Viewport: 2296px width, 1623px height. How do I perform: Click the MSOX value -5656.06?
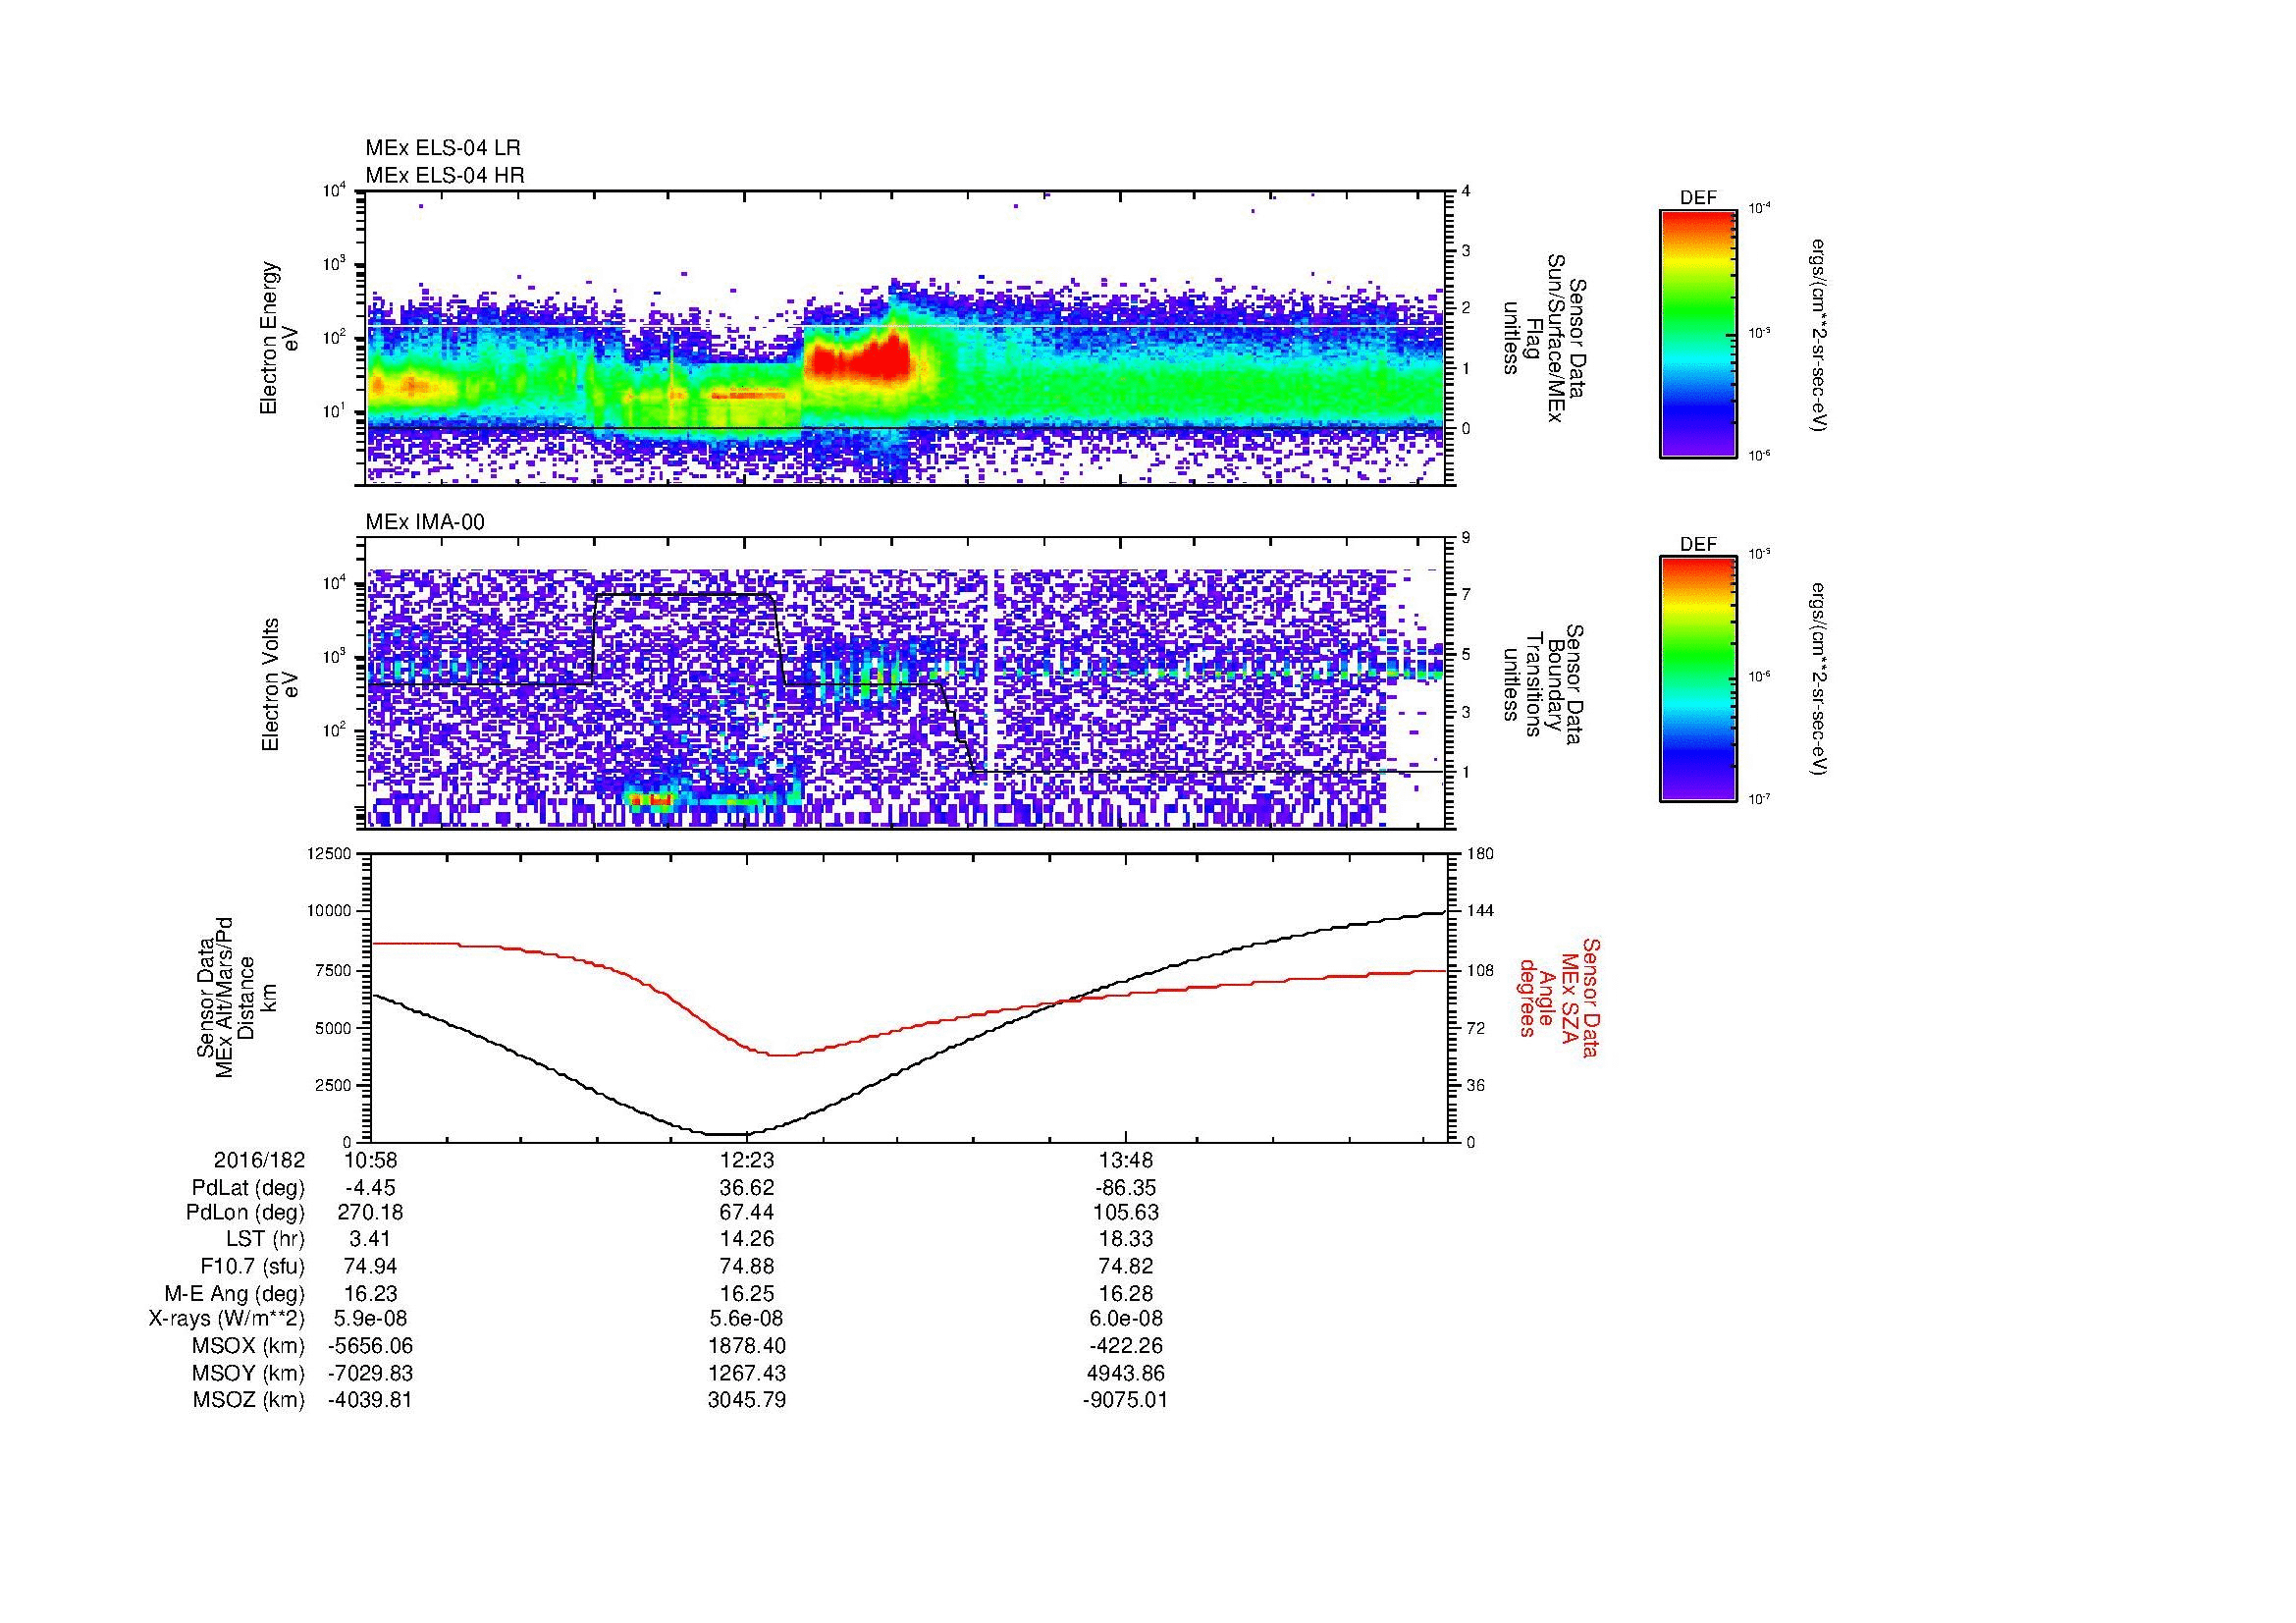pos(370,1346)
